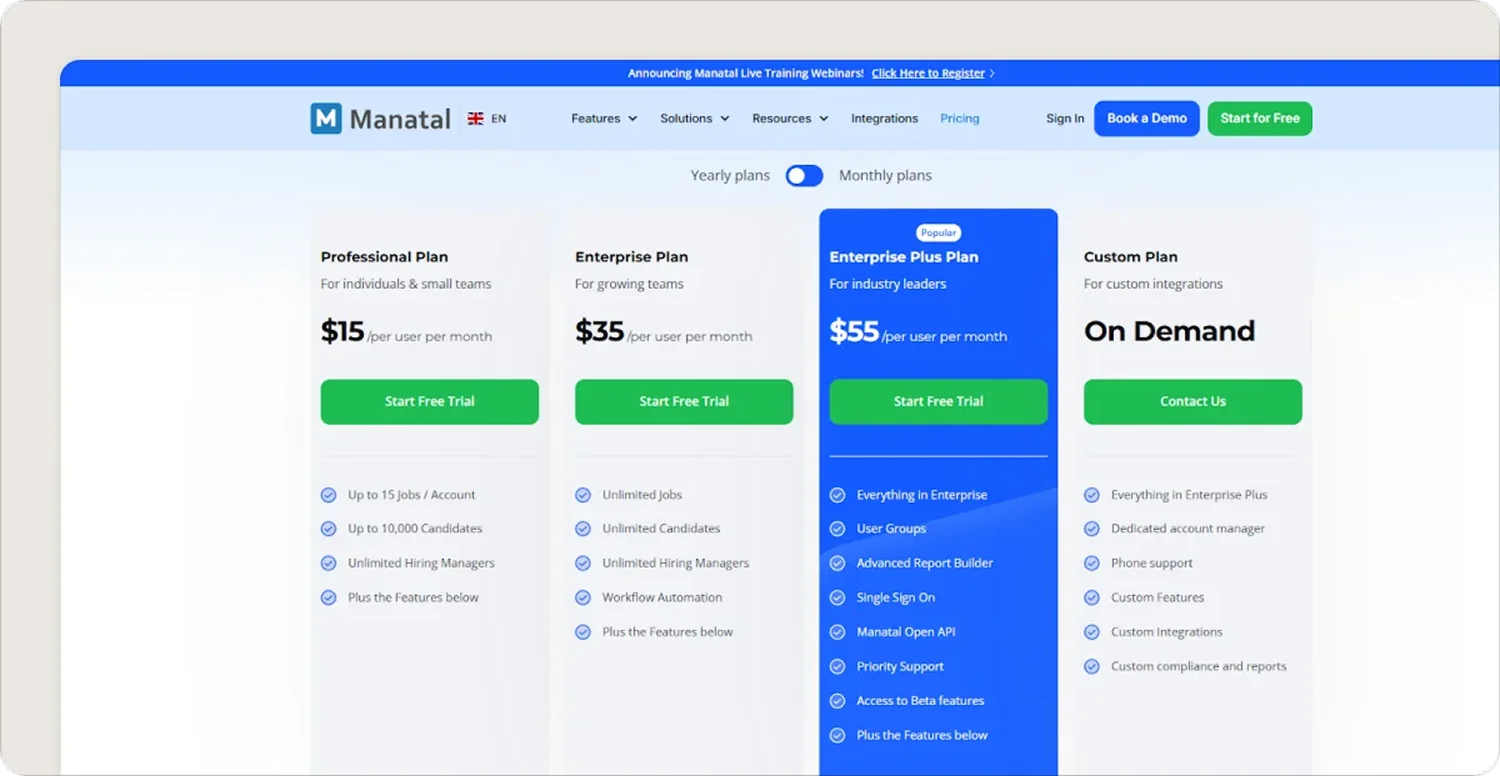
Task: Select the Monthly plans label
Action: [885, 176]
